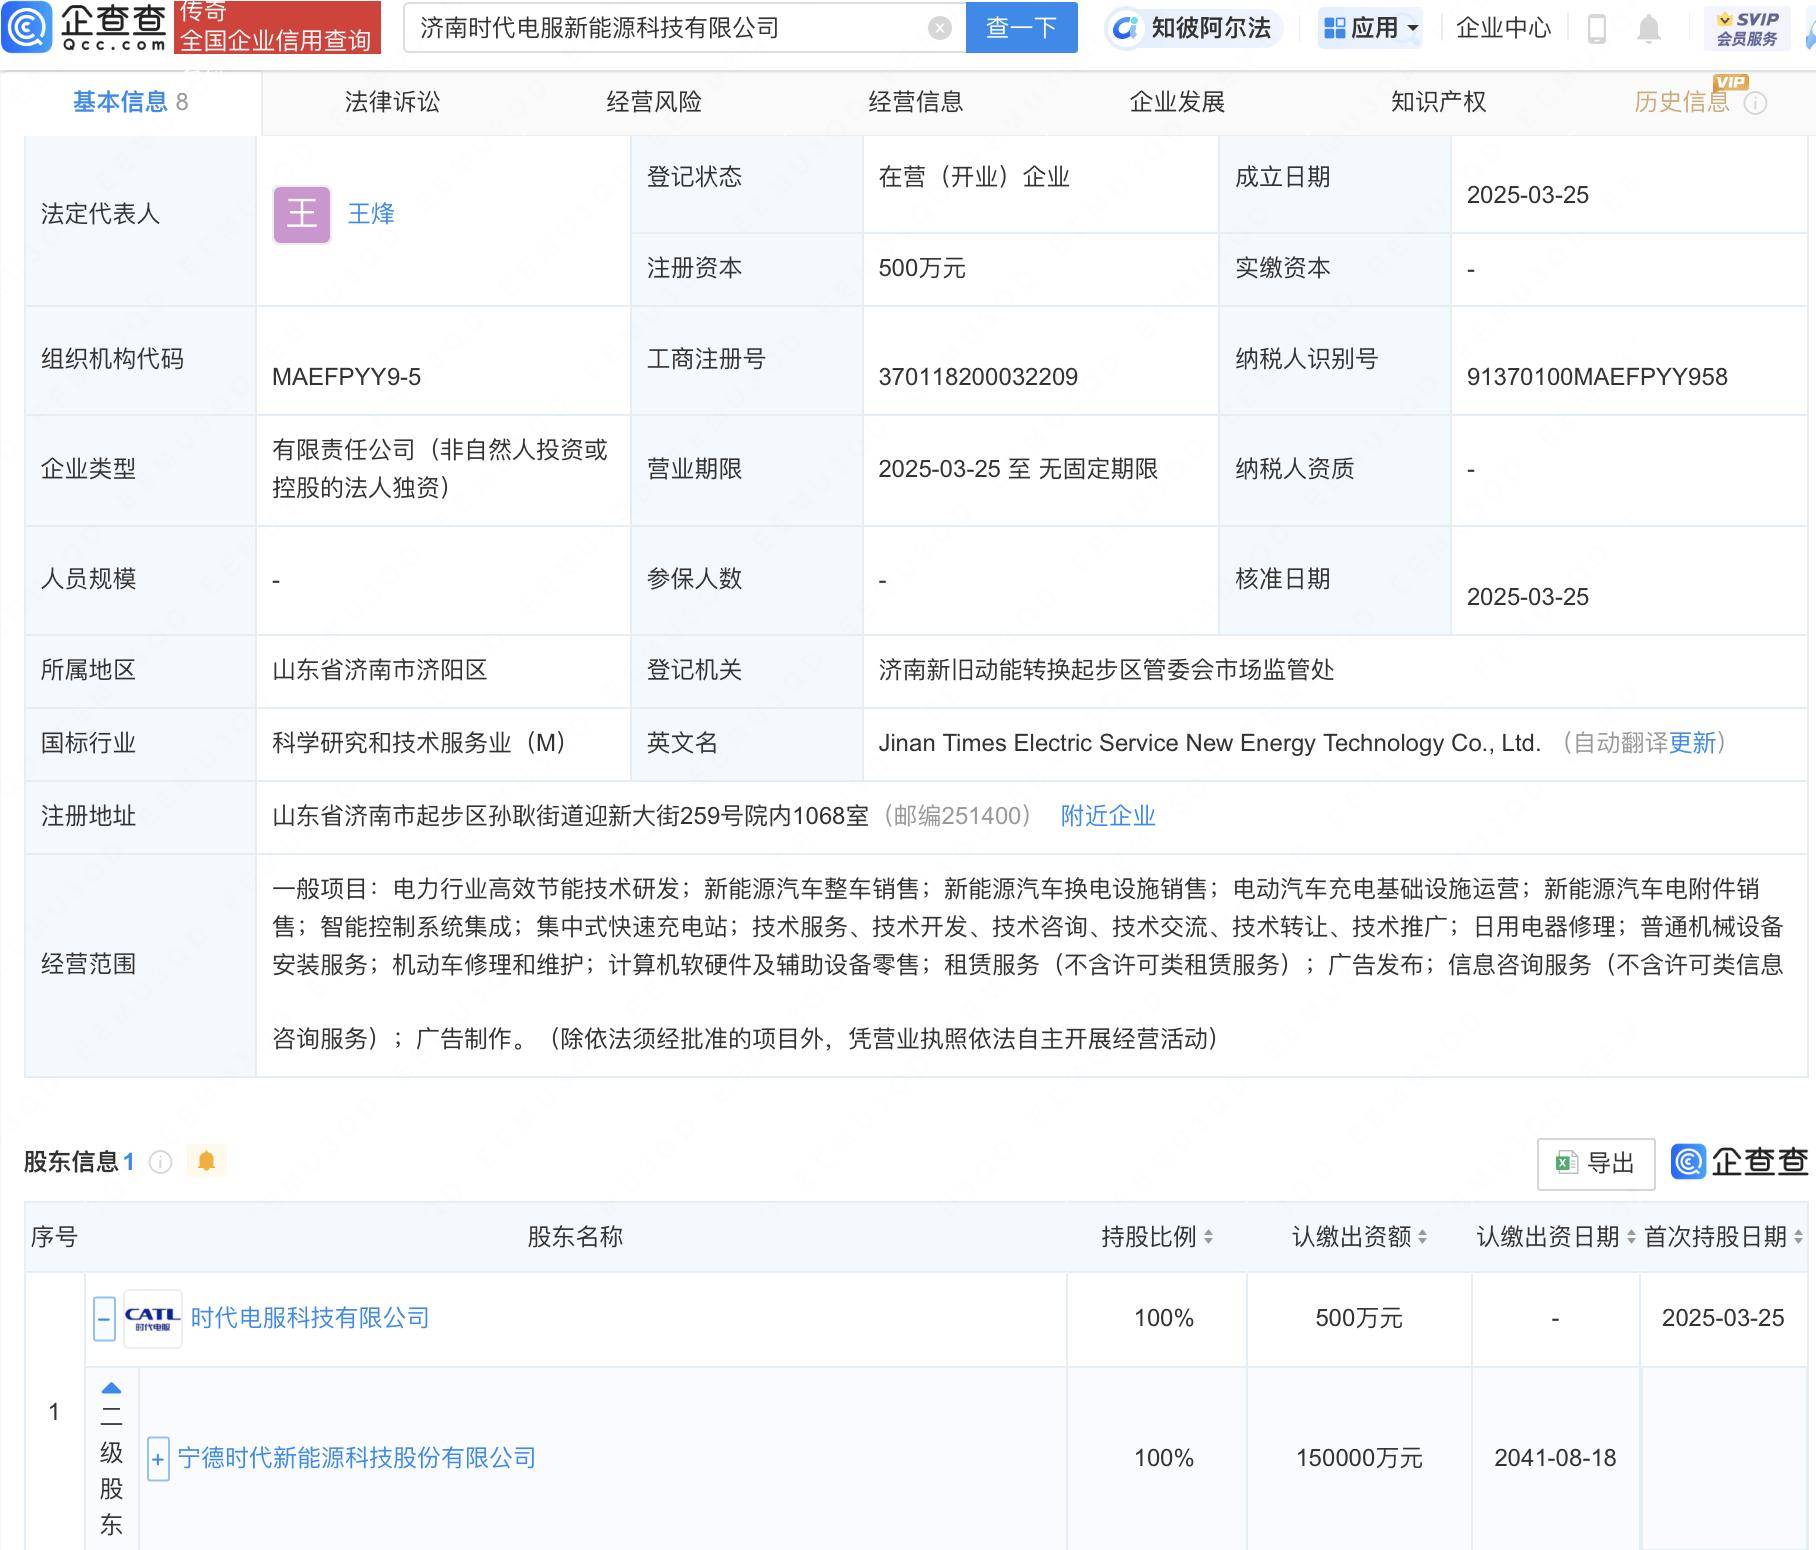The width and height of the screenshot is (1816, 1550).
Task: Toggle sort on the 持股比例 column
Action: [1211, 1238]
